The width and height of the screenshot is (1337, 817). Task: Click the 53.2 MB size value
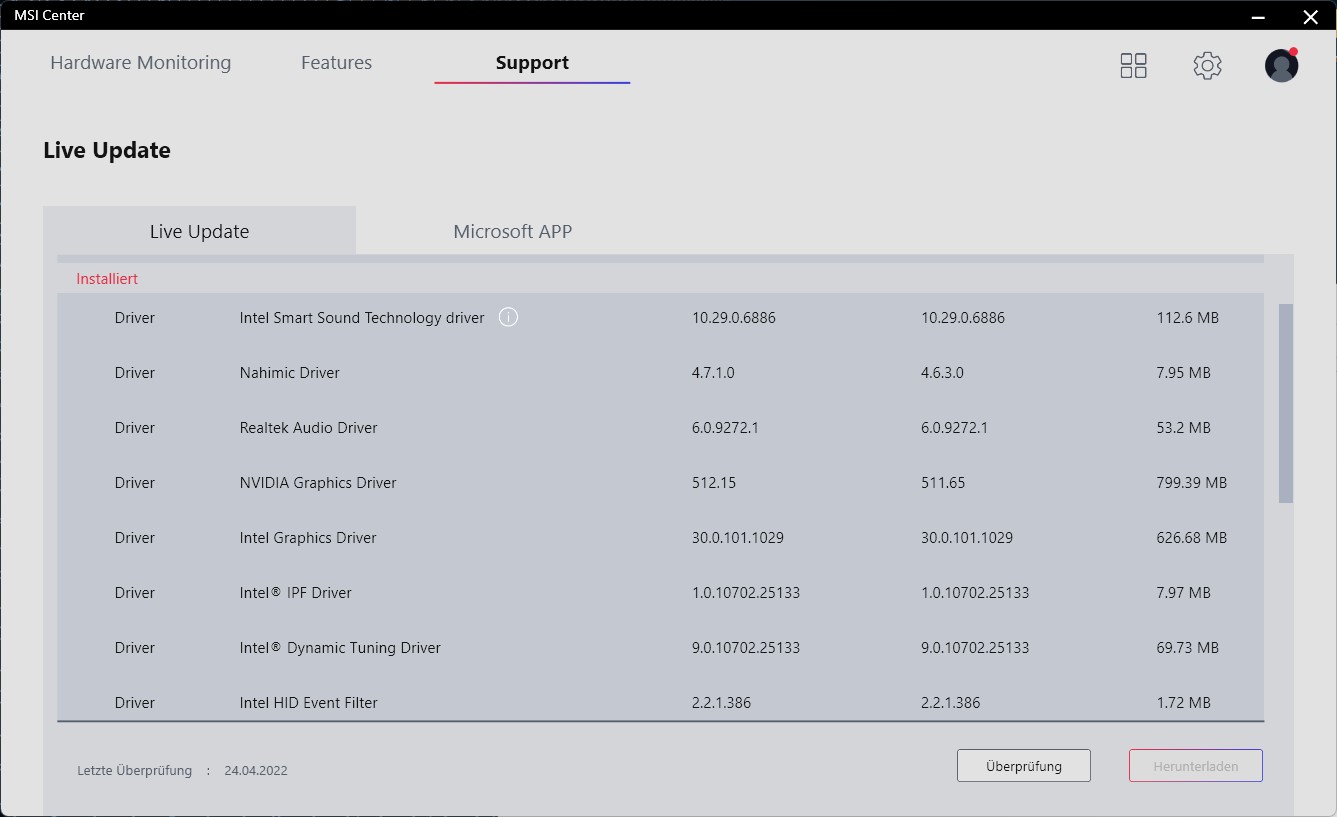[x=1184, y=428]
